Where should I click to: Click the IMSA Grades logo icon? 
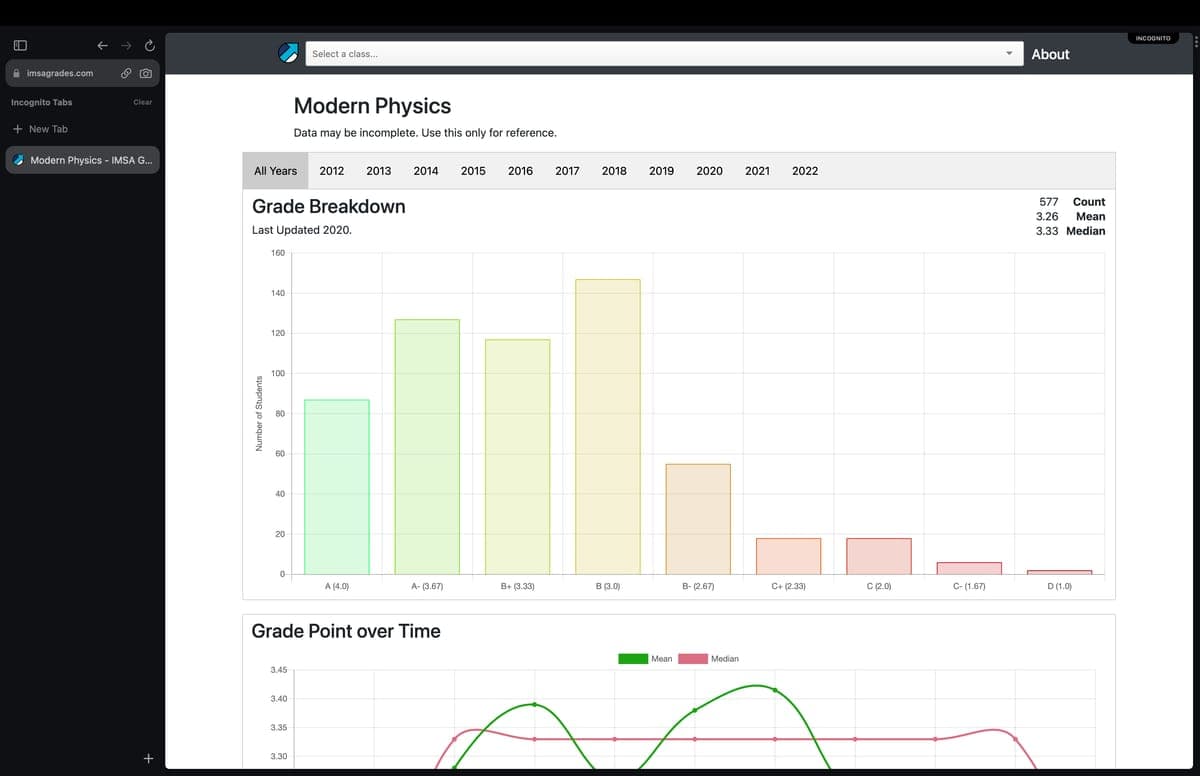(288, 54)
